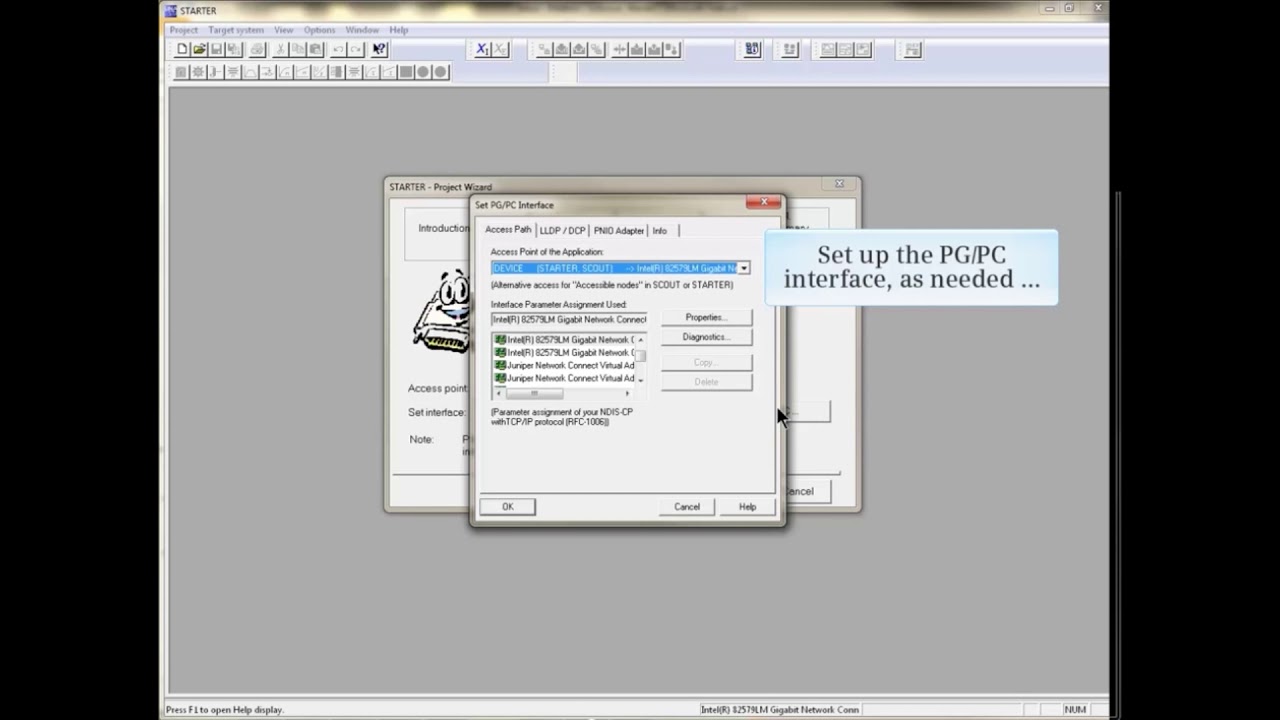This screenshot has width=1280, height=720.
Task: Open the Help menu in menu bar
Action: tap(399, 30)
